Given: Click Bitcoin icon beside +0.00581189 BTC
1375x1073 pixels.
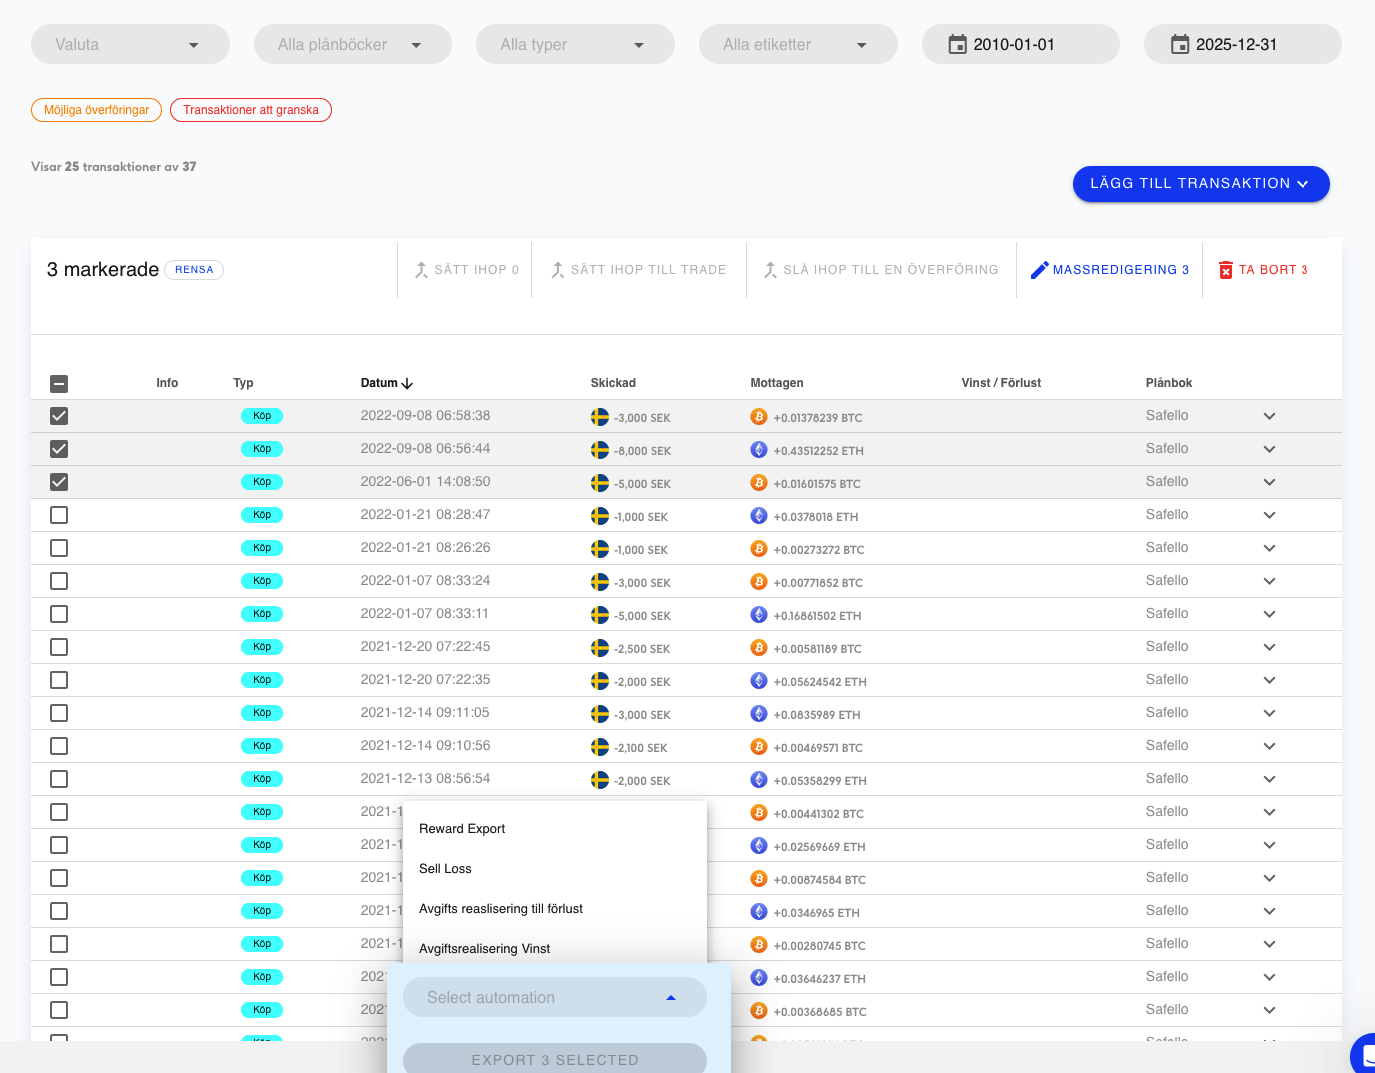Looking at the screenshot, I should [x=759, y=648].
